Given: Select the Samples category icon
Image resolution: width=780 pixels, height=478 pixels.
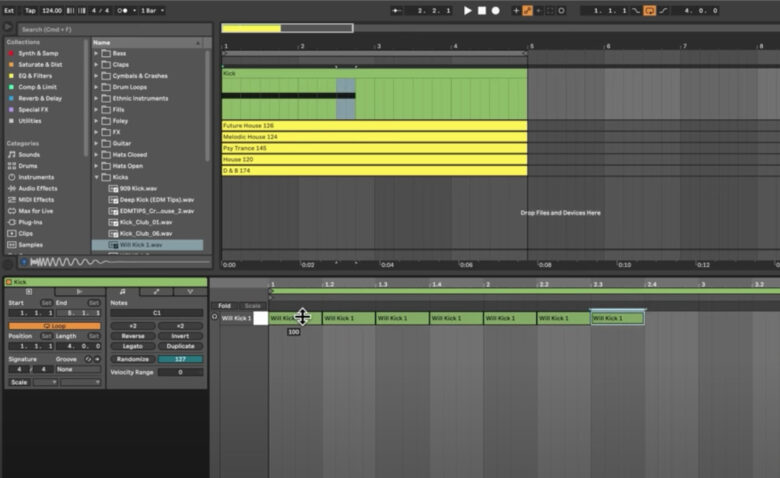Looking at the screenshot, I should point(12,244).
